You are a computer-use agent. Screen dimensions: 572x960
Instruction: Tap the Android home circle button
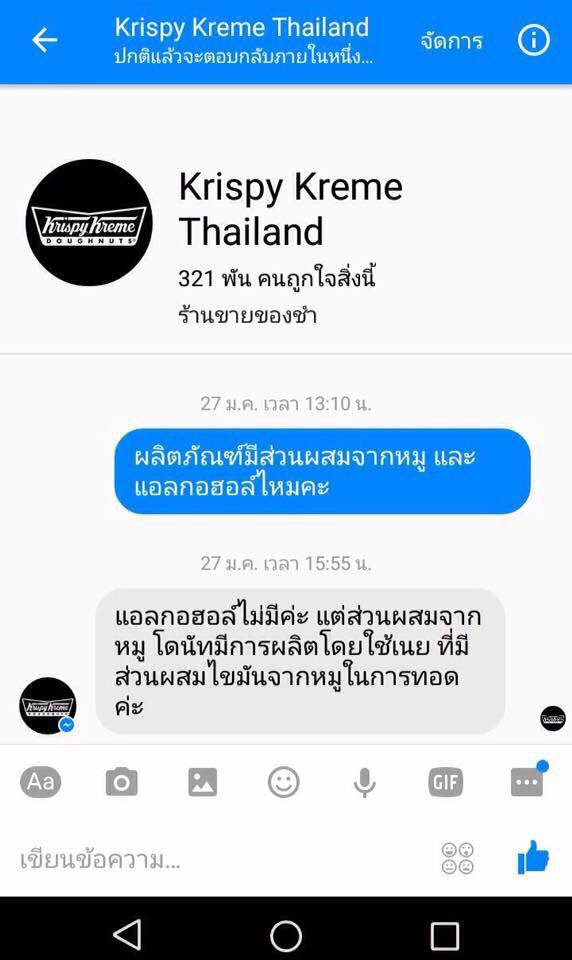[x=286, y=936]
